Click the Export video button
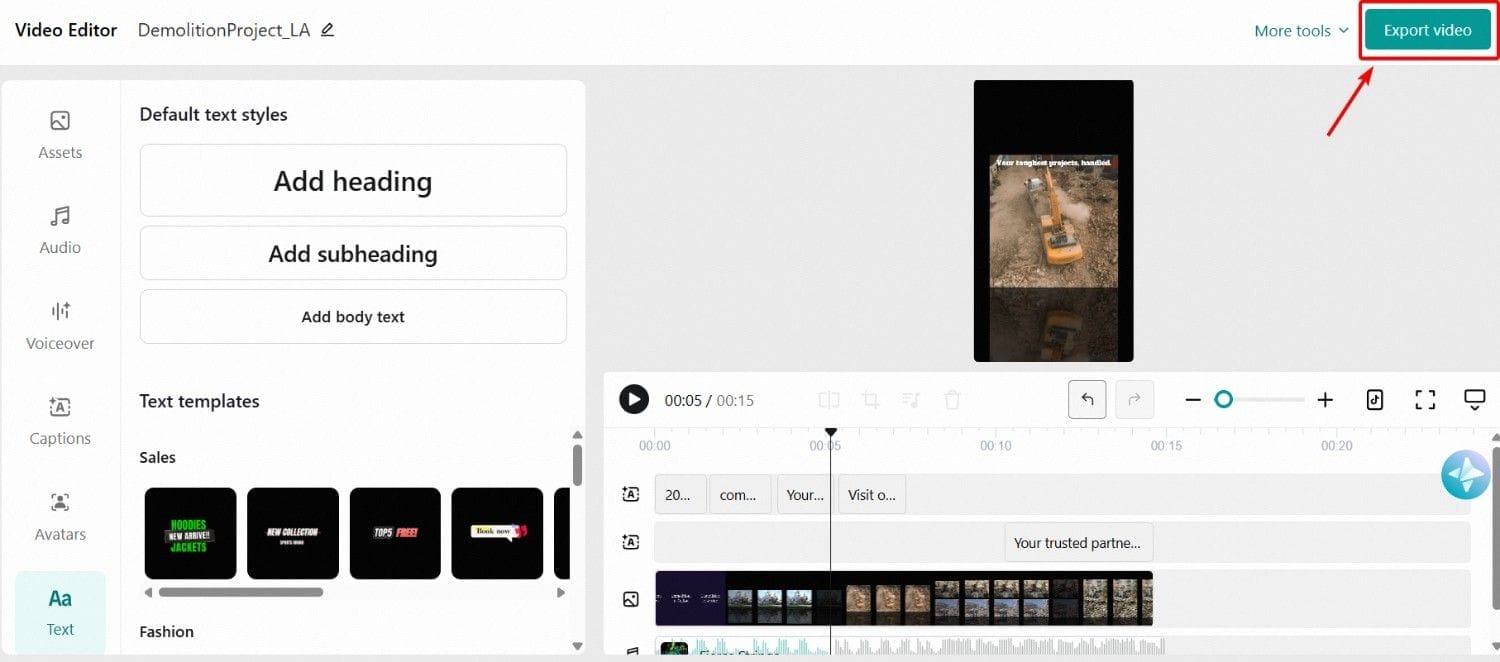Image resolution: width=1500 pixels, height=662 pixels. [1427, 31]
